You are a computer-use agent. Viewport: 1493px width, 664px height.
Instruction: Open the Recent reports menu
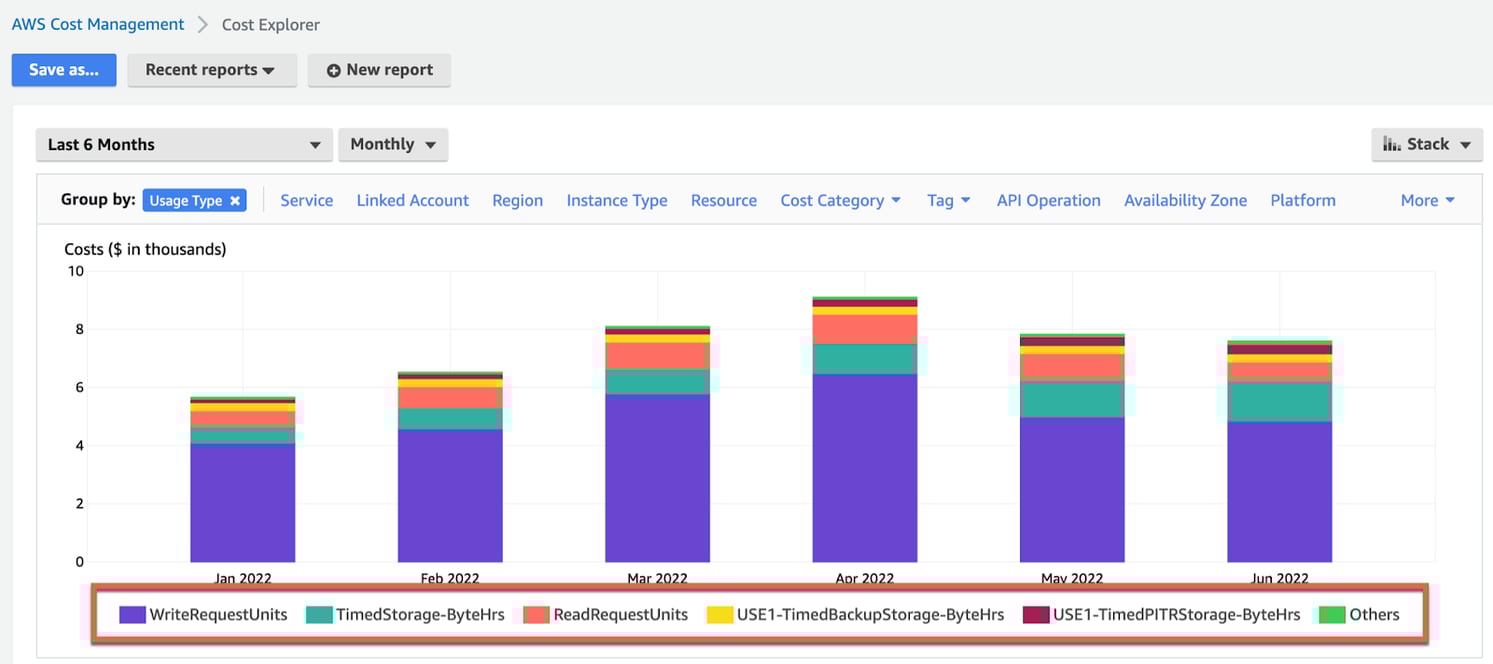(212, 70)
